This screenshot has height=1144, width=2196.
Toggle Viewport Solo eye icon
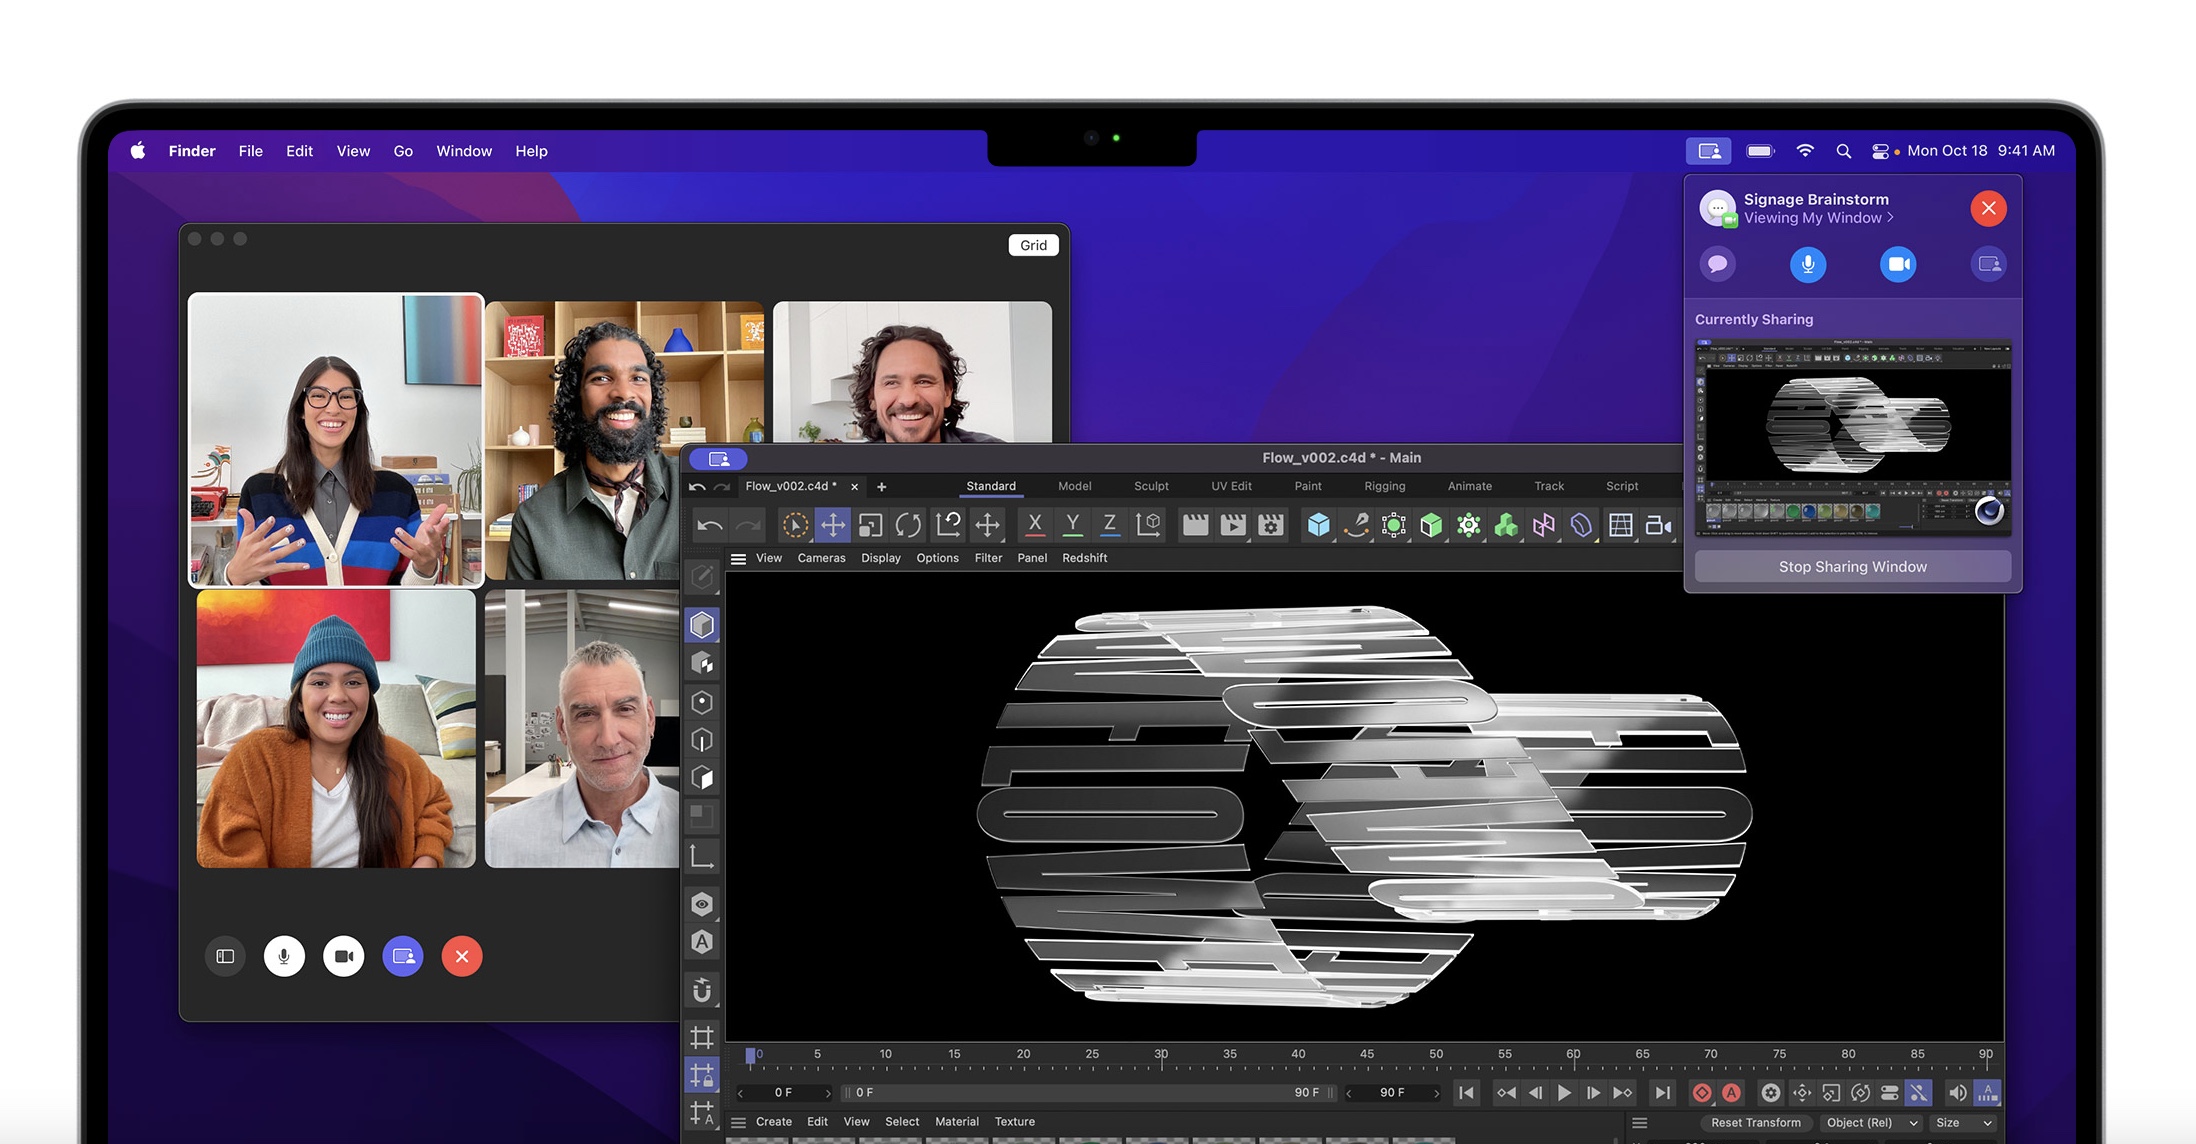[702, 904]
